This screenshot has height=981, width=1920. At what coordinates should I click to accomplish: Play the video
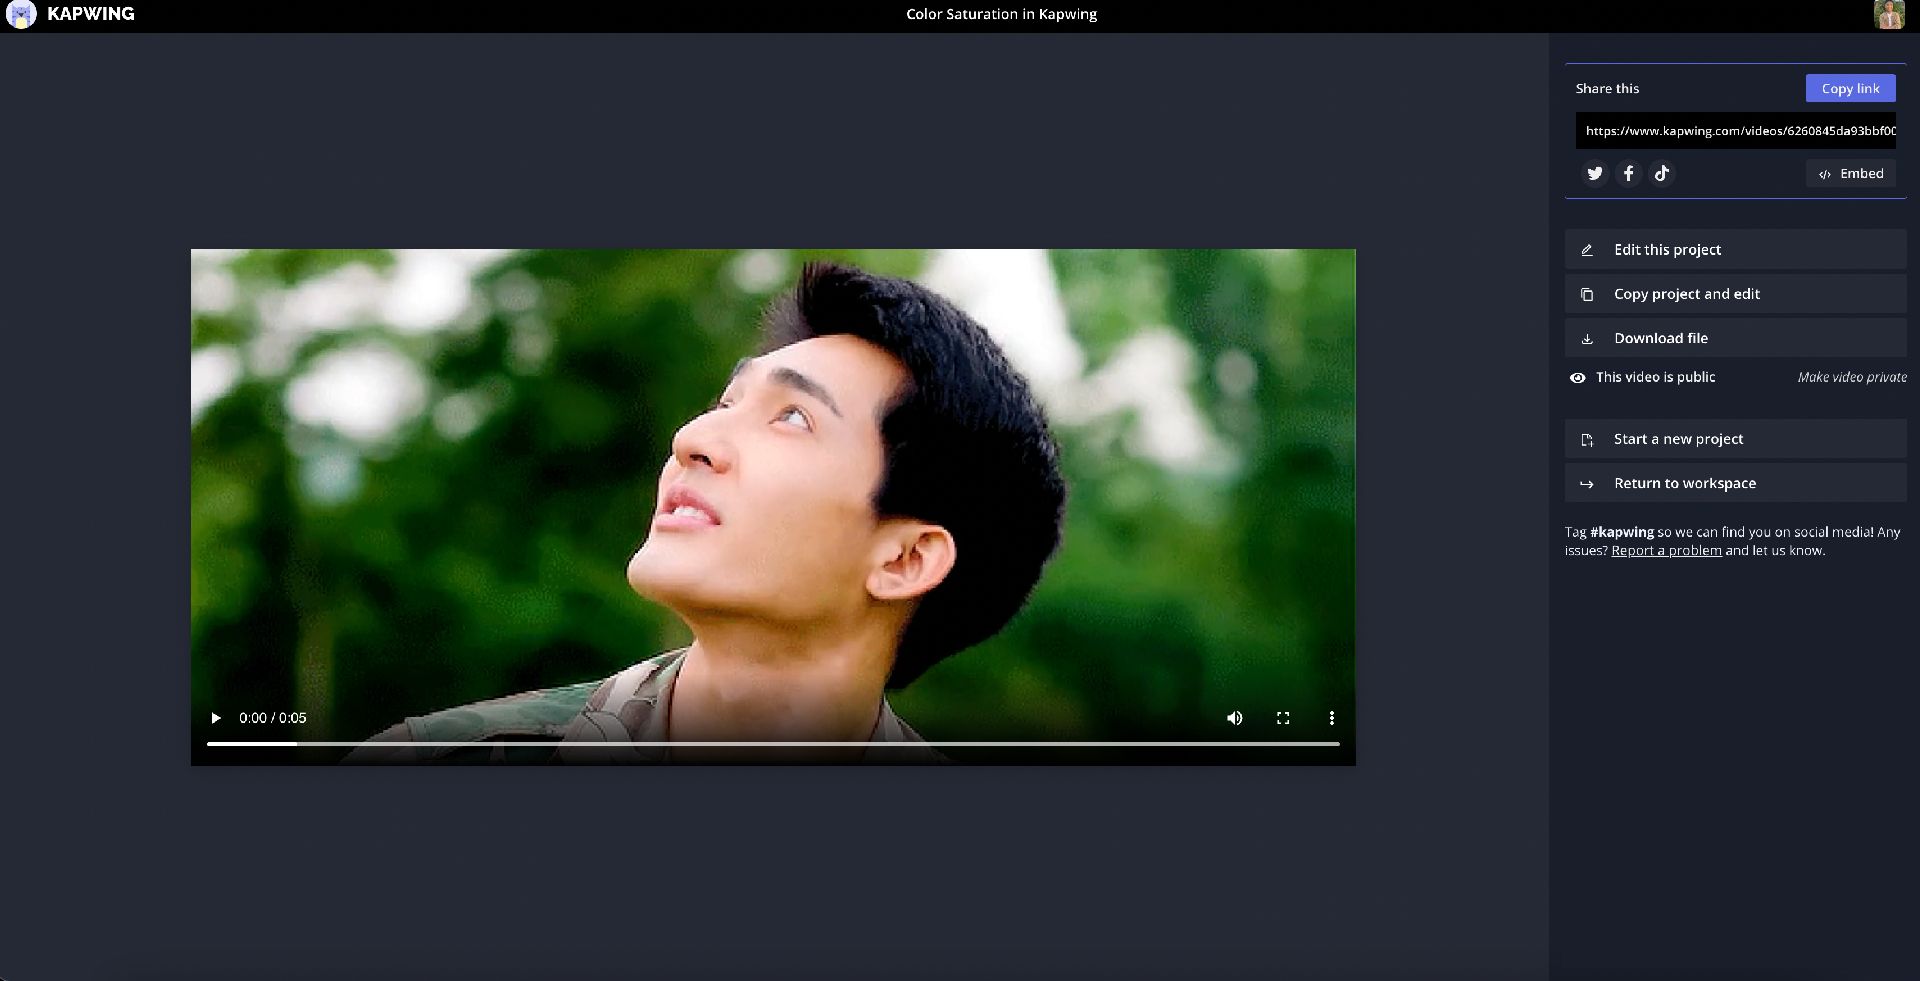point(216,718)
